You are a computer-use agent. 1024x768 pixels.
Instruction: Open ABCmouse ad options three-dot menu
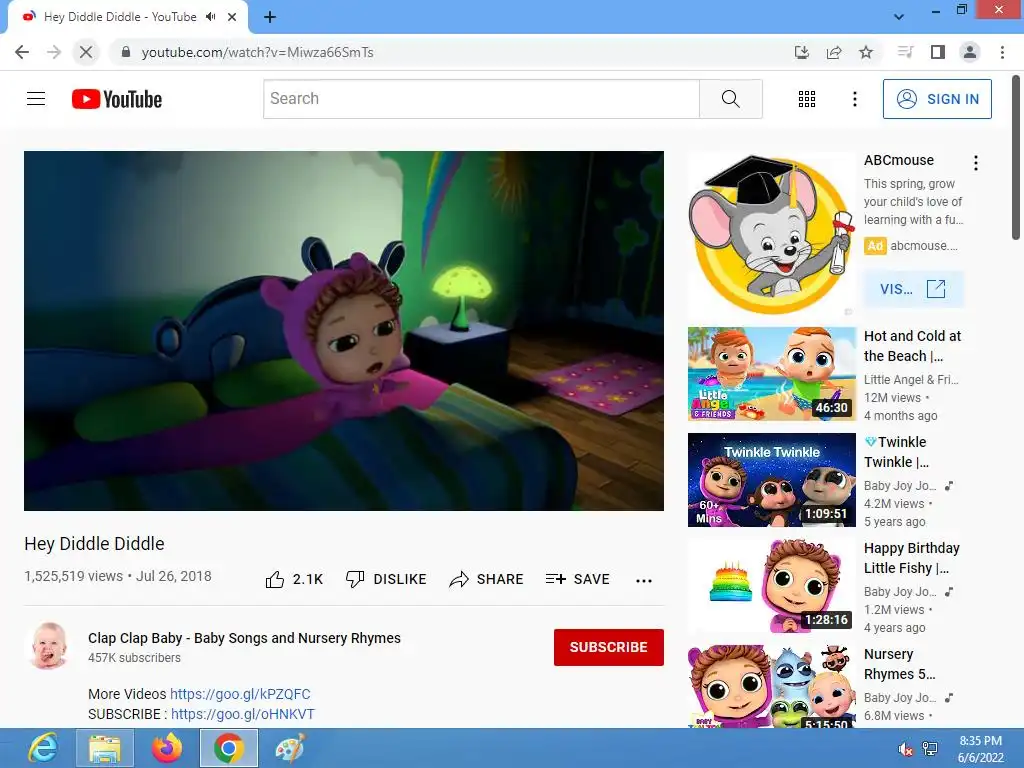975,163
